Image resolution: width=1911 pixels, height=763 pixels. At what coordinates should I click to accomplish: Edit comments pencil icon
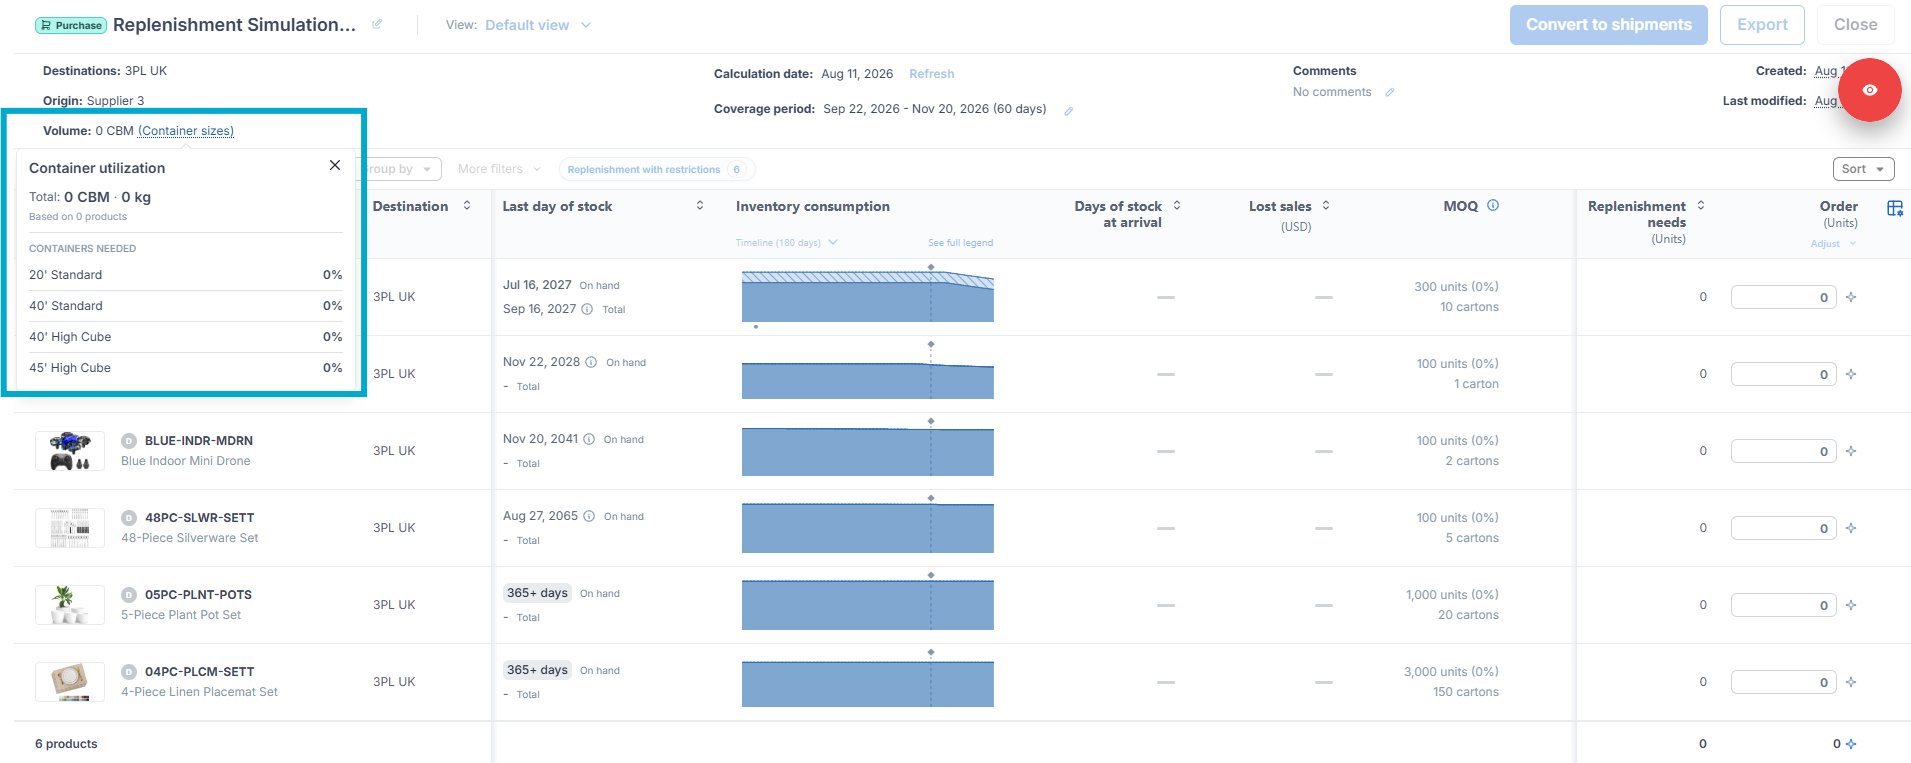pos(1390,92)
